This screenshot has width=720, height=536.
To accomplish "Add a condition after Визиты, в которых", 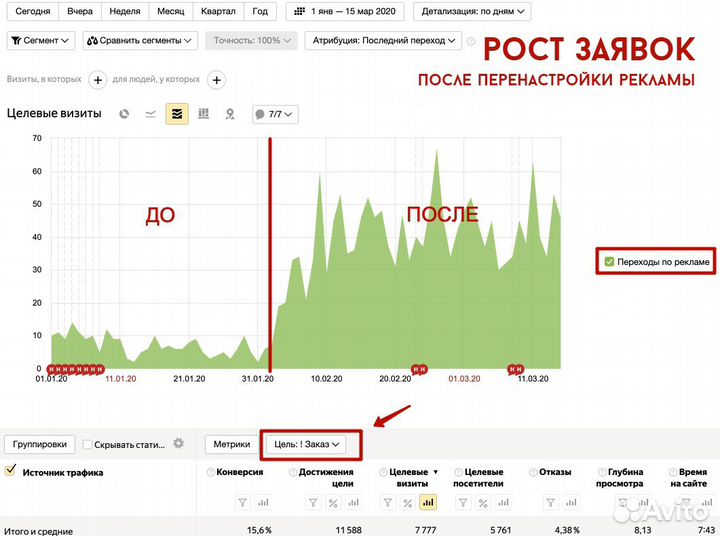I will [x=97, y=80].
